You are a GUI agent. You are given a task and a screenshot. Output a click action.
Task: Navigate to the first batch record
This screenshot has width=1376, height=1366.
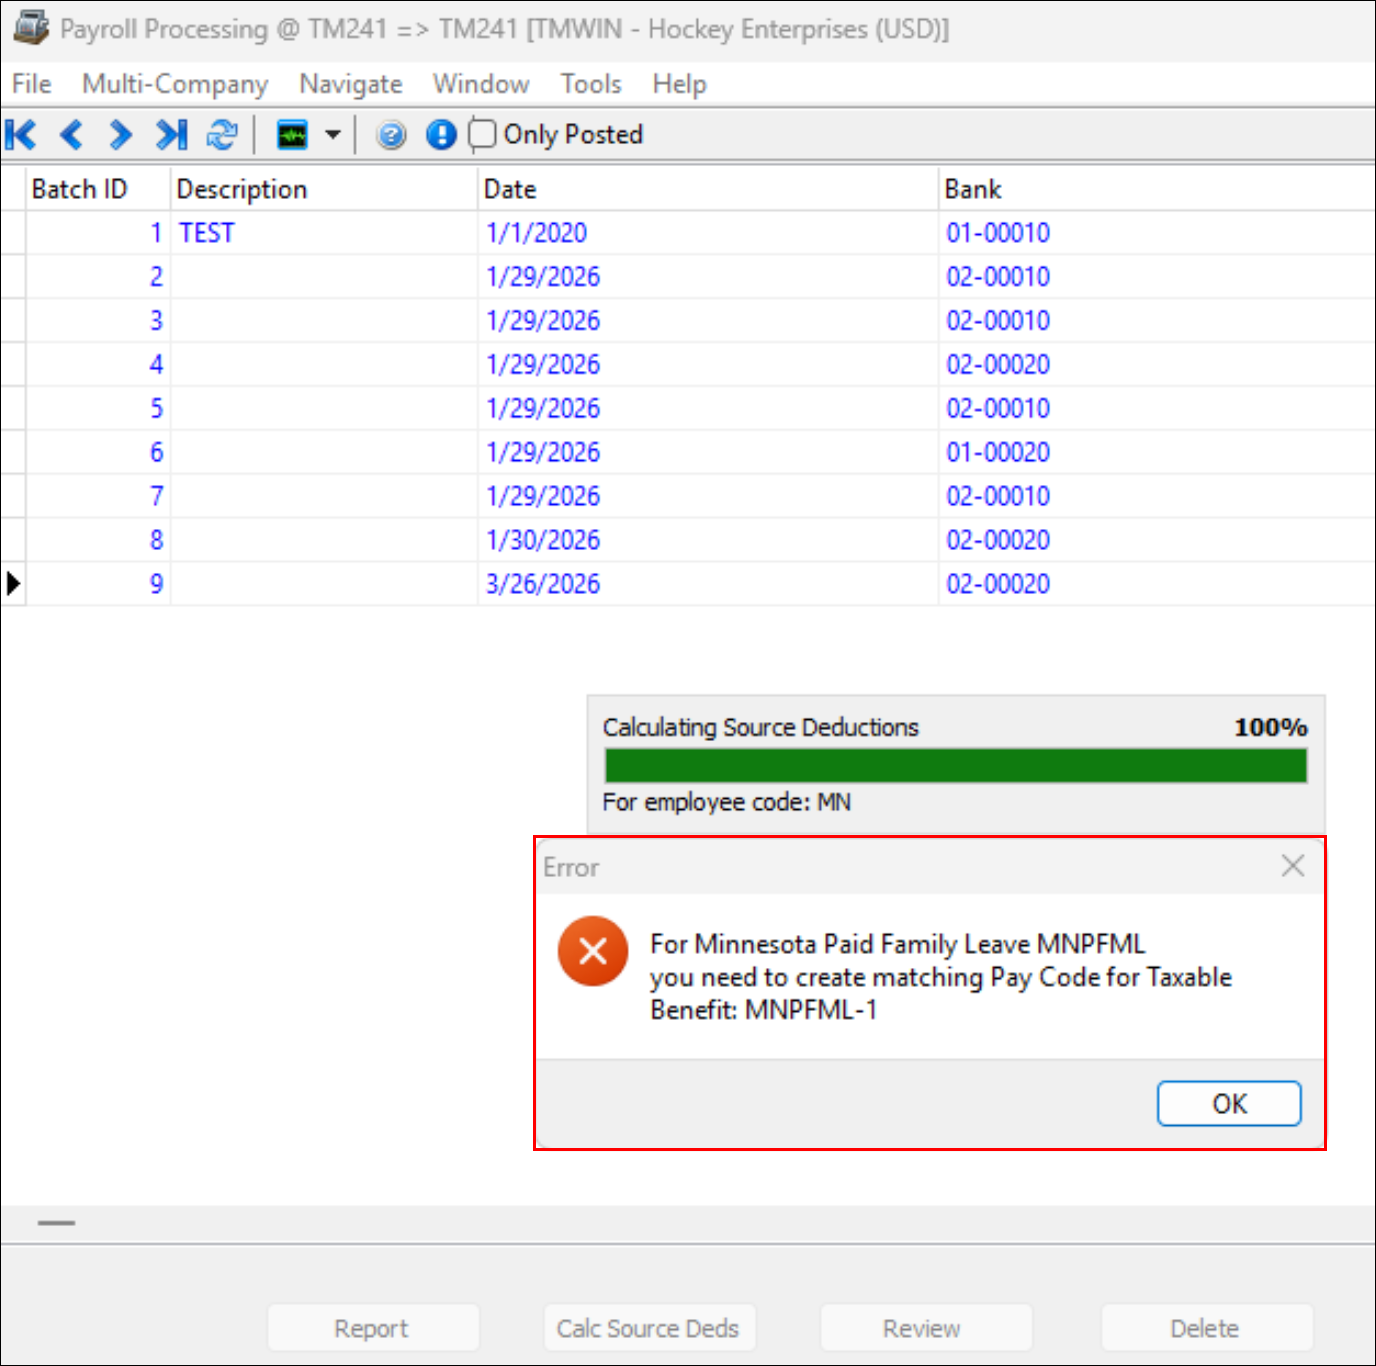point(21,134)
